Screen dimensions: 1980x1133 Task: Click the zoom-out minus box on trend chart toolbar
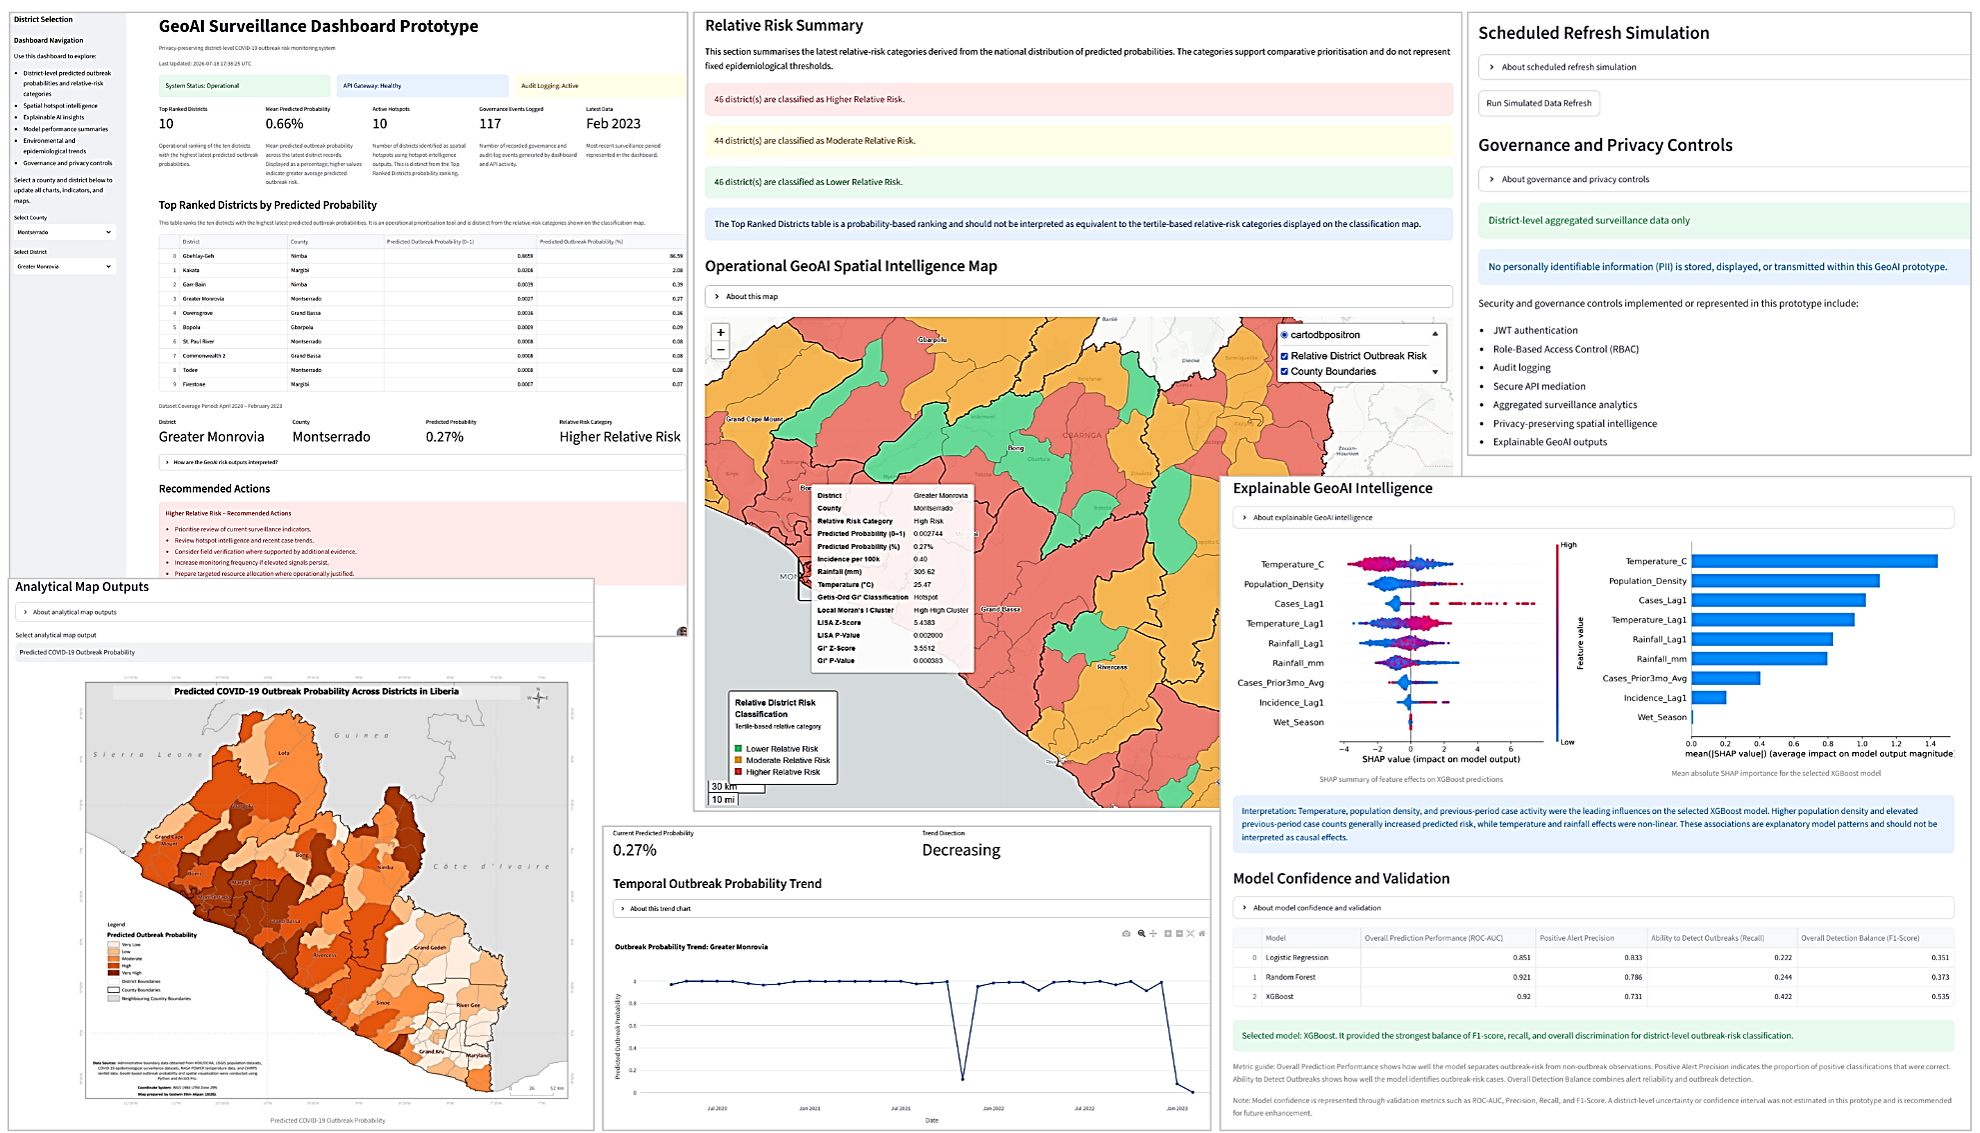[x=1179, y=933]
